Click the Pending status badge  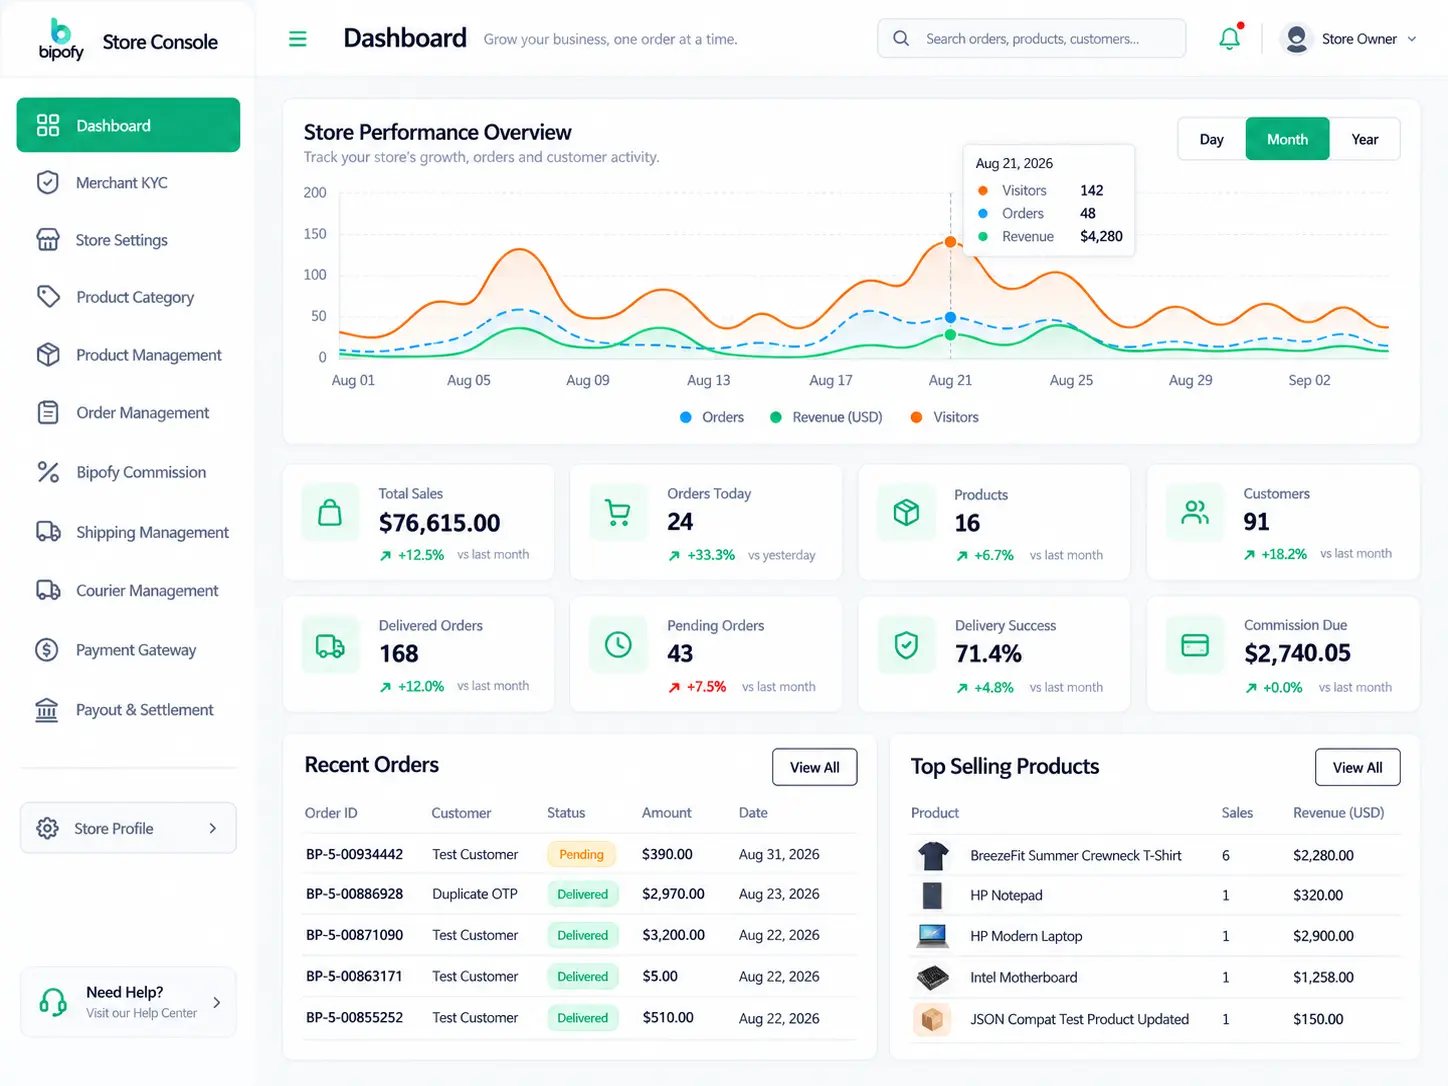(x=581, y=854)
